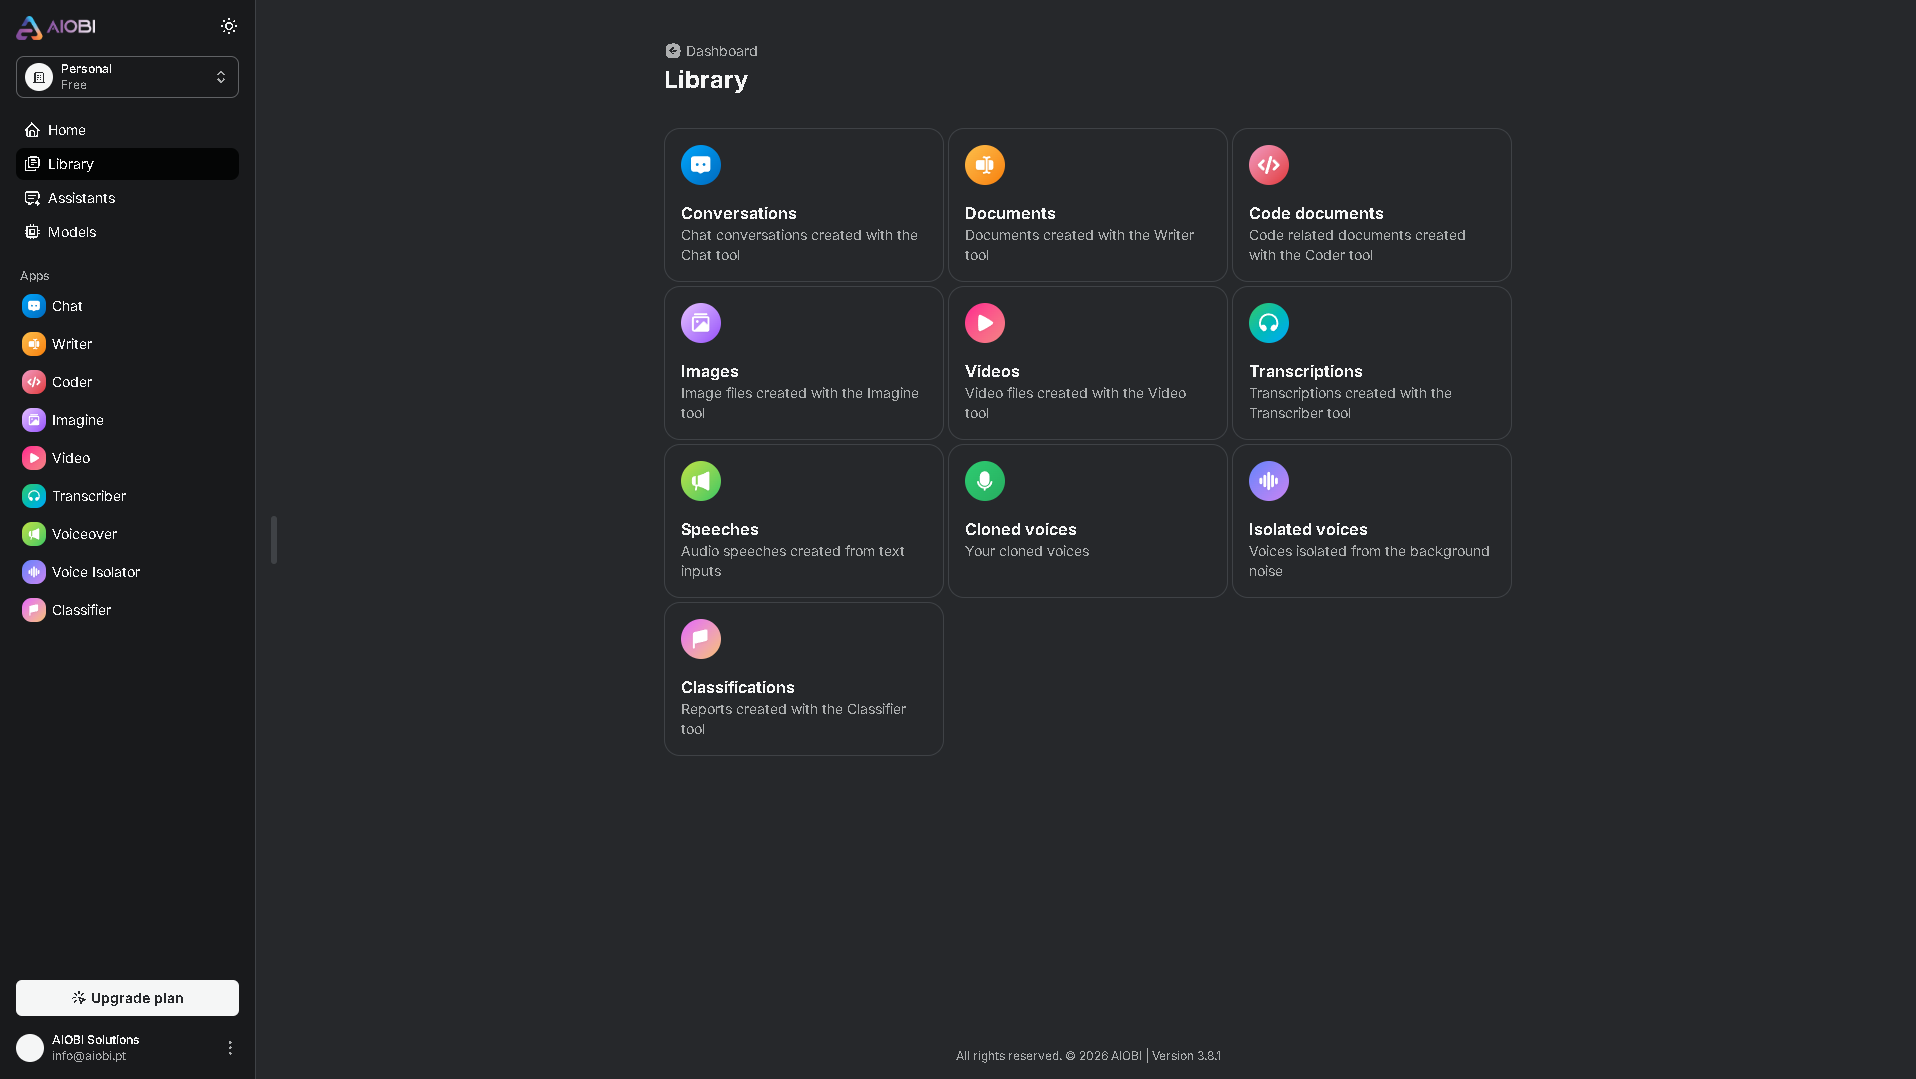Click the AIOBI logo

[x=55, y=27]
